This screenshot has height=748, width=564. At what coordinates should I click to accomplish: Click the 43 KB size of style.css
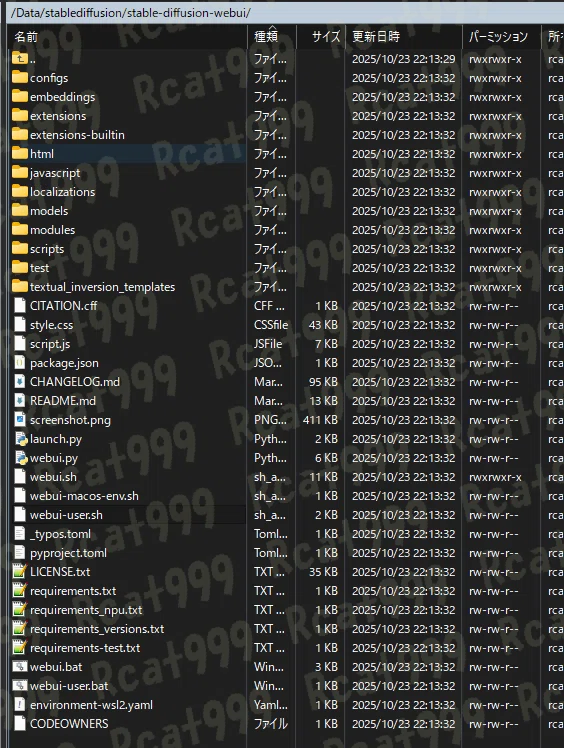pos(323,325)
